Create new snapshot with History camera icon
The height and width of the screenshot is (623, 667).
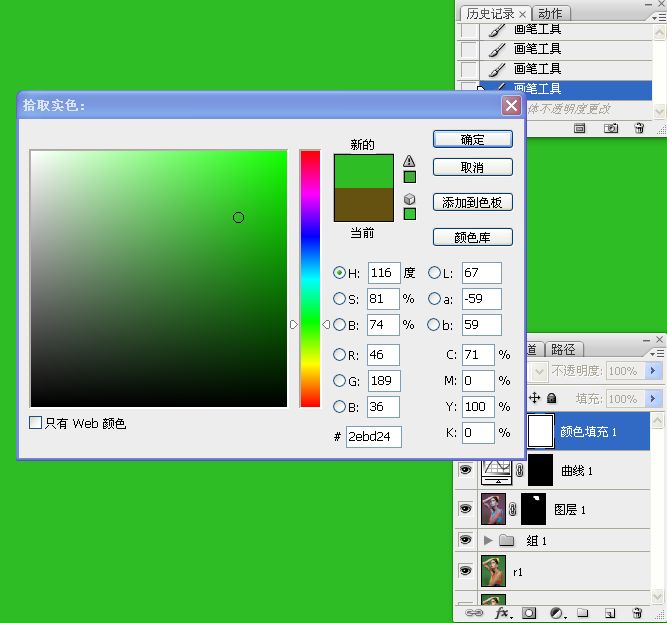(x=611, y=128)
